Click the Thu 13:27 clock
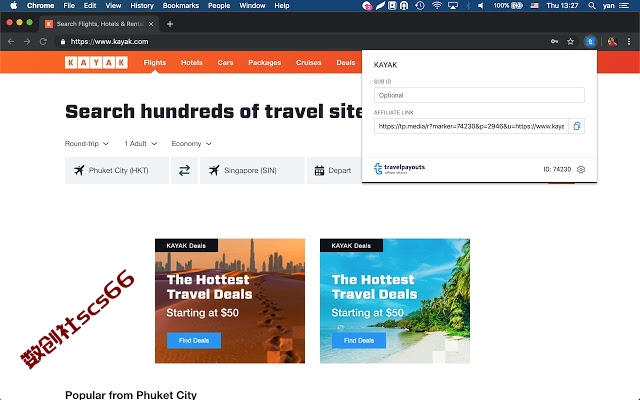This screenshot has width=640, height=400. coord(562,5)
